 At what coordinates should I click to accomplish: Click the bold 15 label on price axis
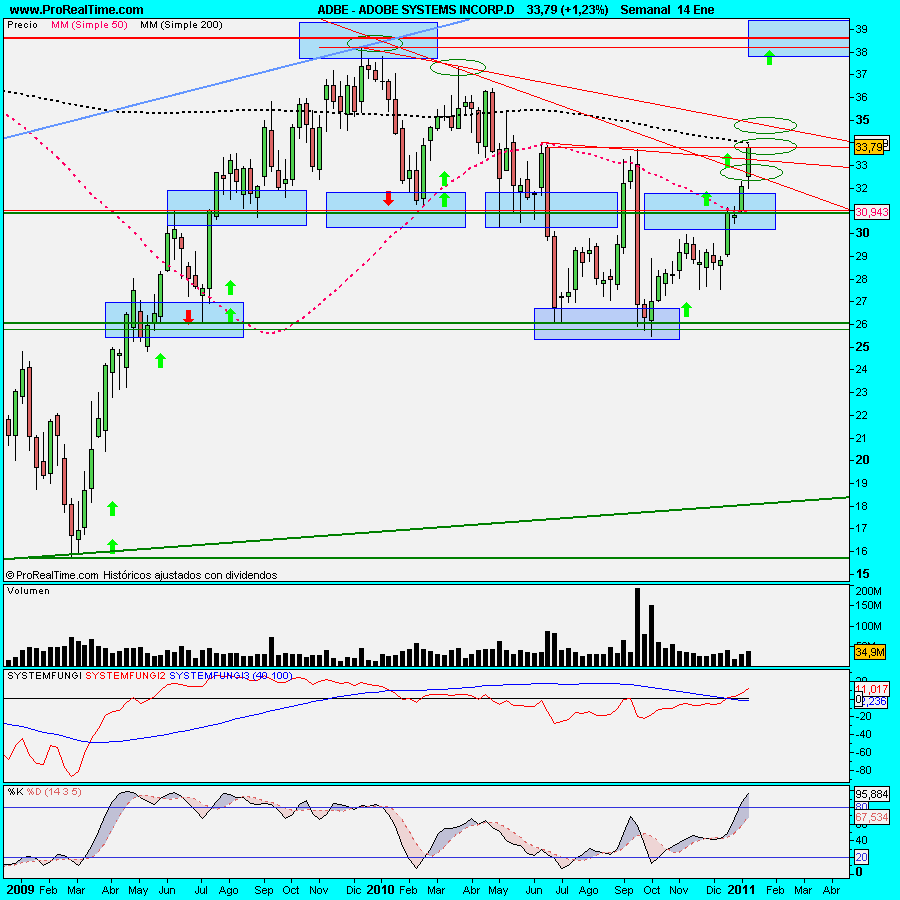862,574
